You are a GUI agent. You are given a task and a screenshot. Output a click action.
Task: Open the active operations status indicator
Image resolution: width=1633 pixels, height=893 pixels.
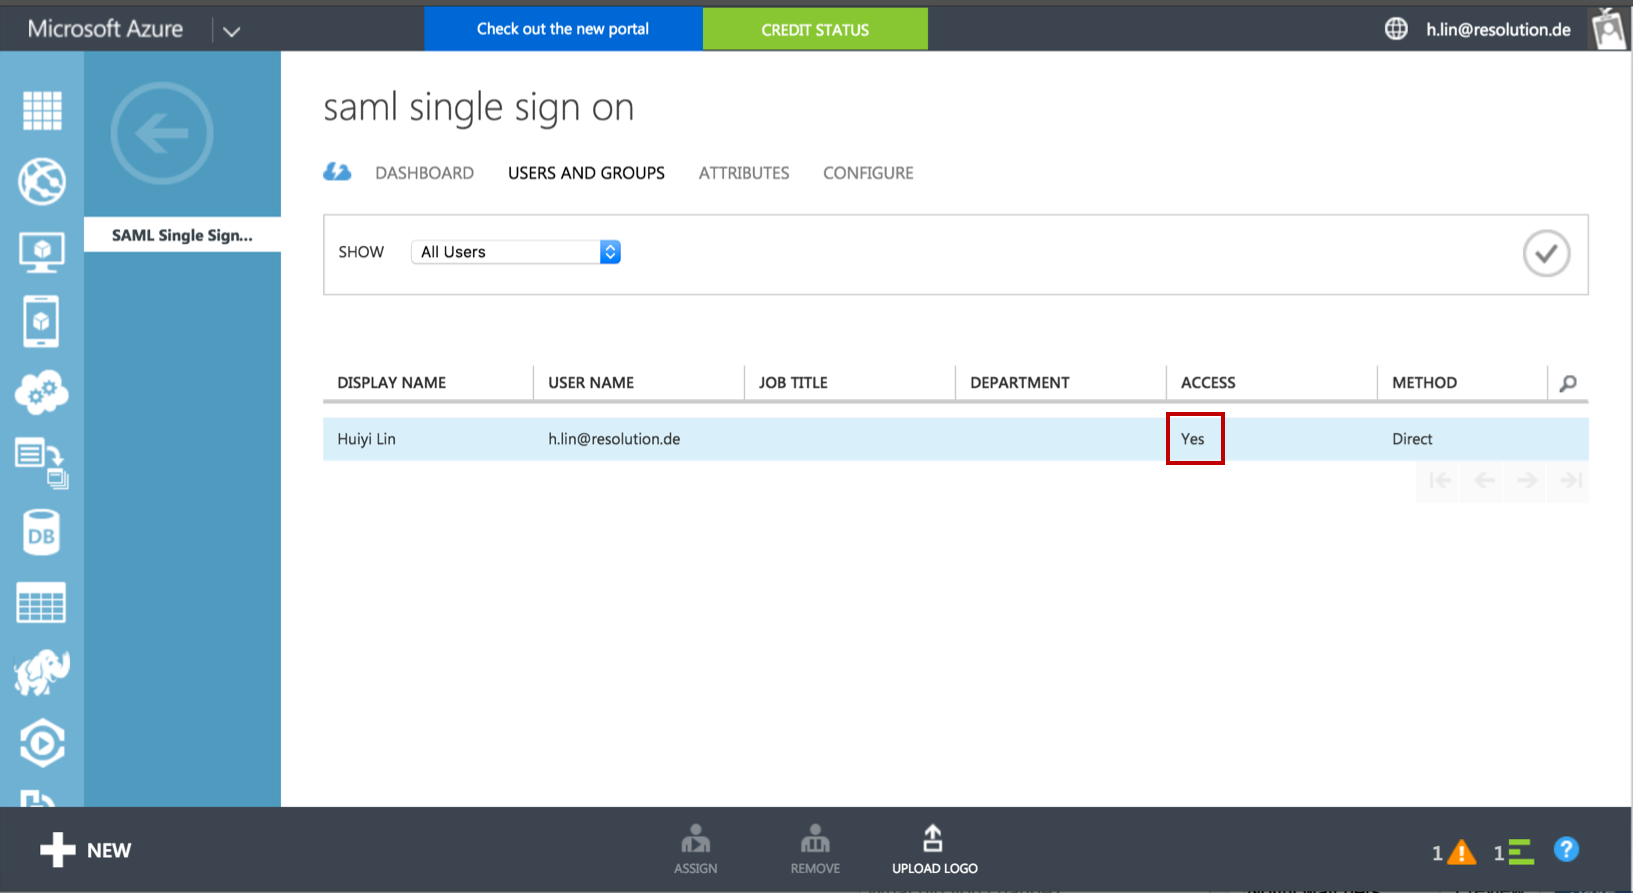(x=1514, y=852)
